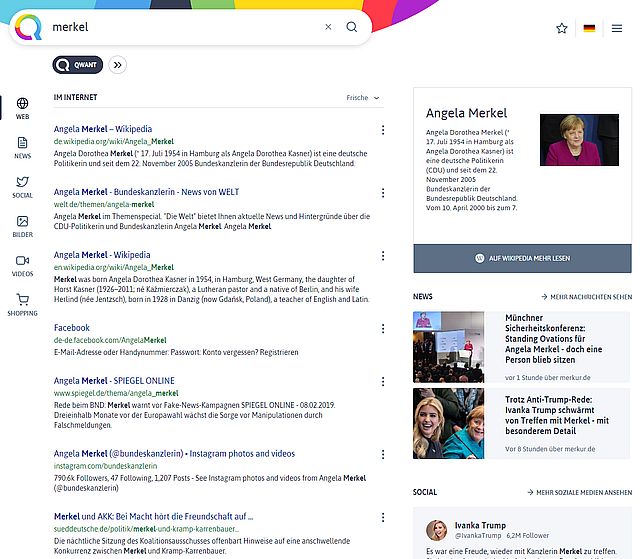Click 'Mehr Nachrichten sehen' link
640x559 pixels.
[587, 297]
